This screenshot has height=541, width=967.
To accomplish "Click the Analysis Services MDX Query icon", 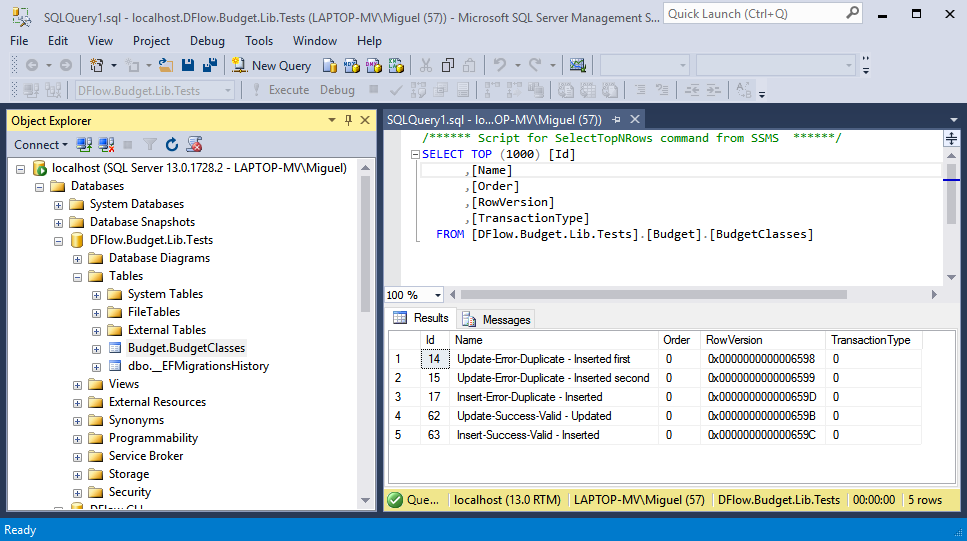I will pyautogui.click(x=352, y=65).
